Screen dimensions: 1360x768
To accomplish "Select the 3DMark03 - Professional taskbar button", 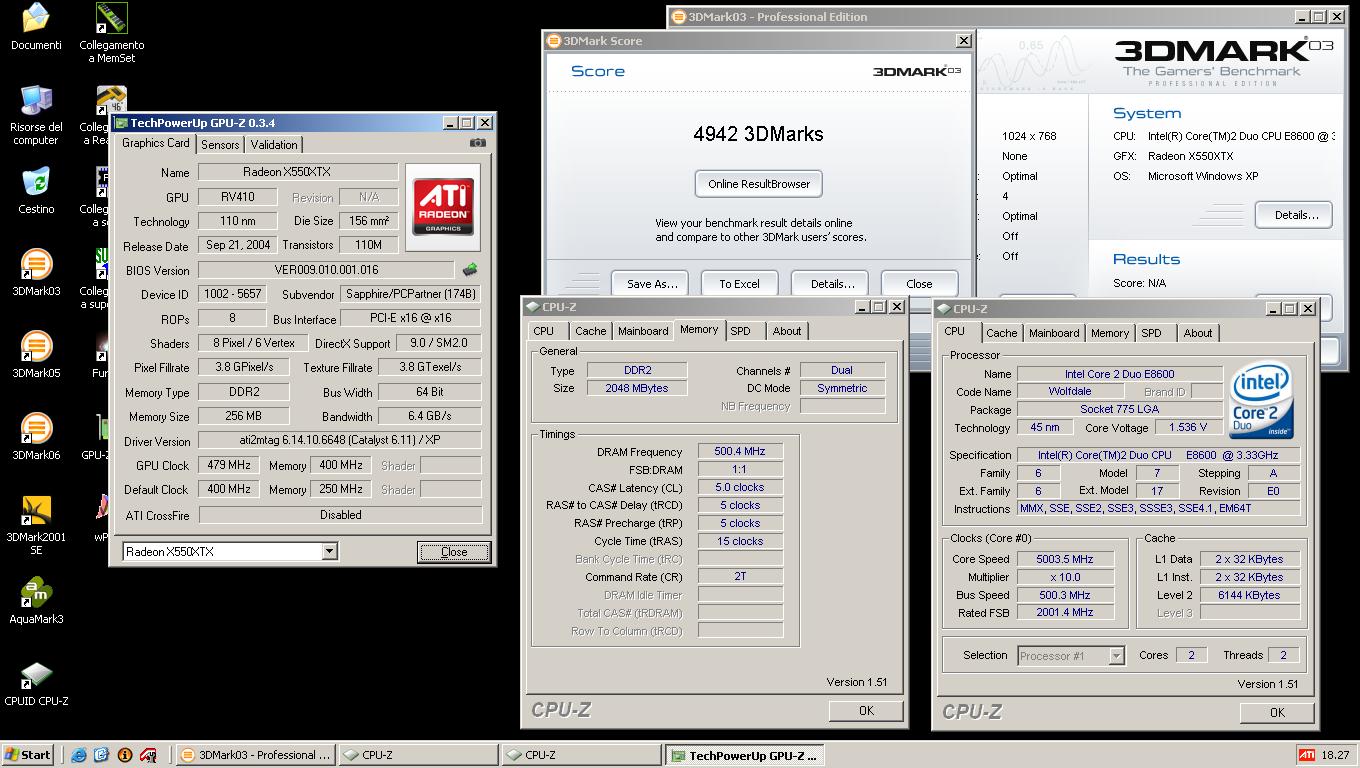I will [255, 755].
